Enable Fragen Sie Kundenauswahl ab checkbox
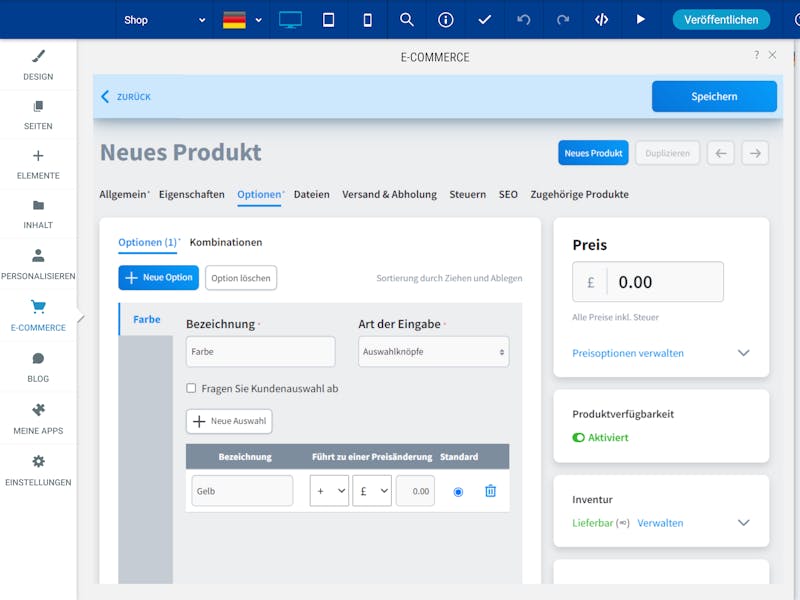Viewport: 800px width, 600px height. pos(191,388)
